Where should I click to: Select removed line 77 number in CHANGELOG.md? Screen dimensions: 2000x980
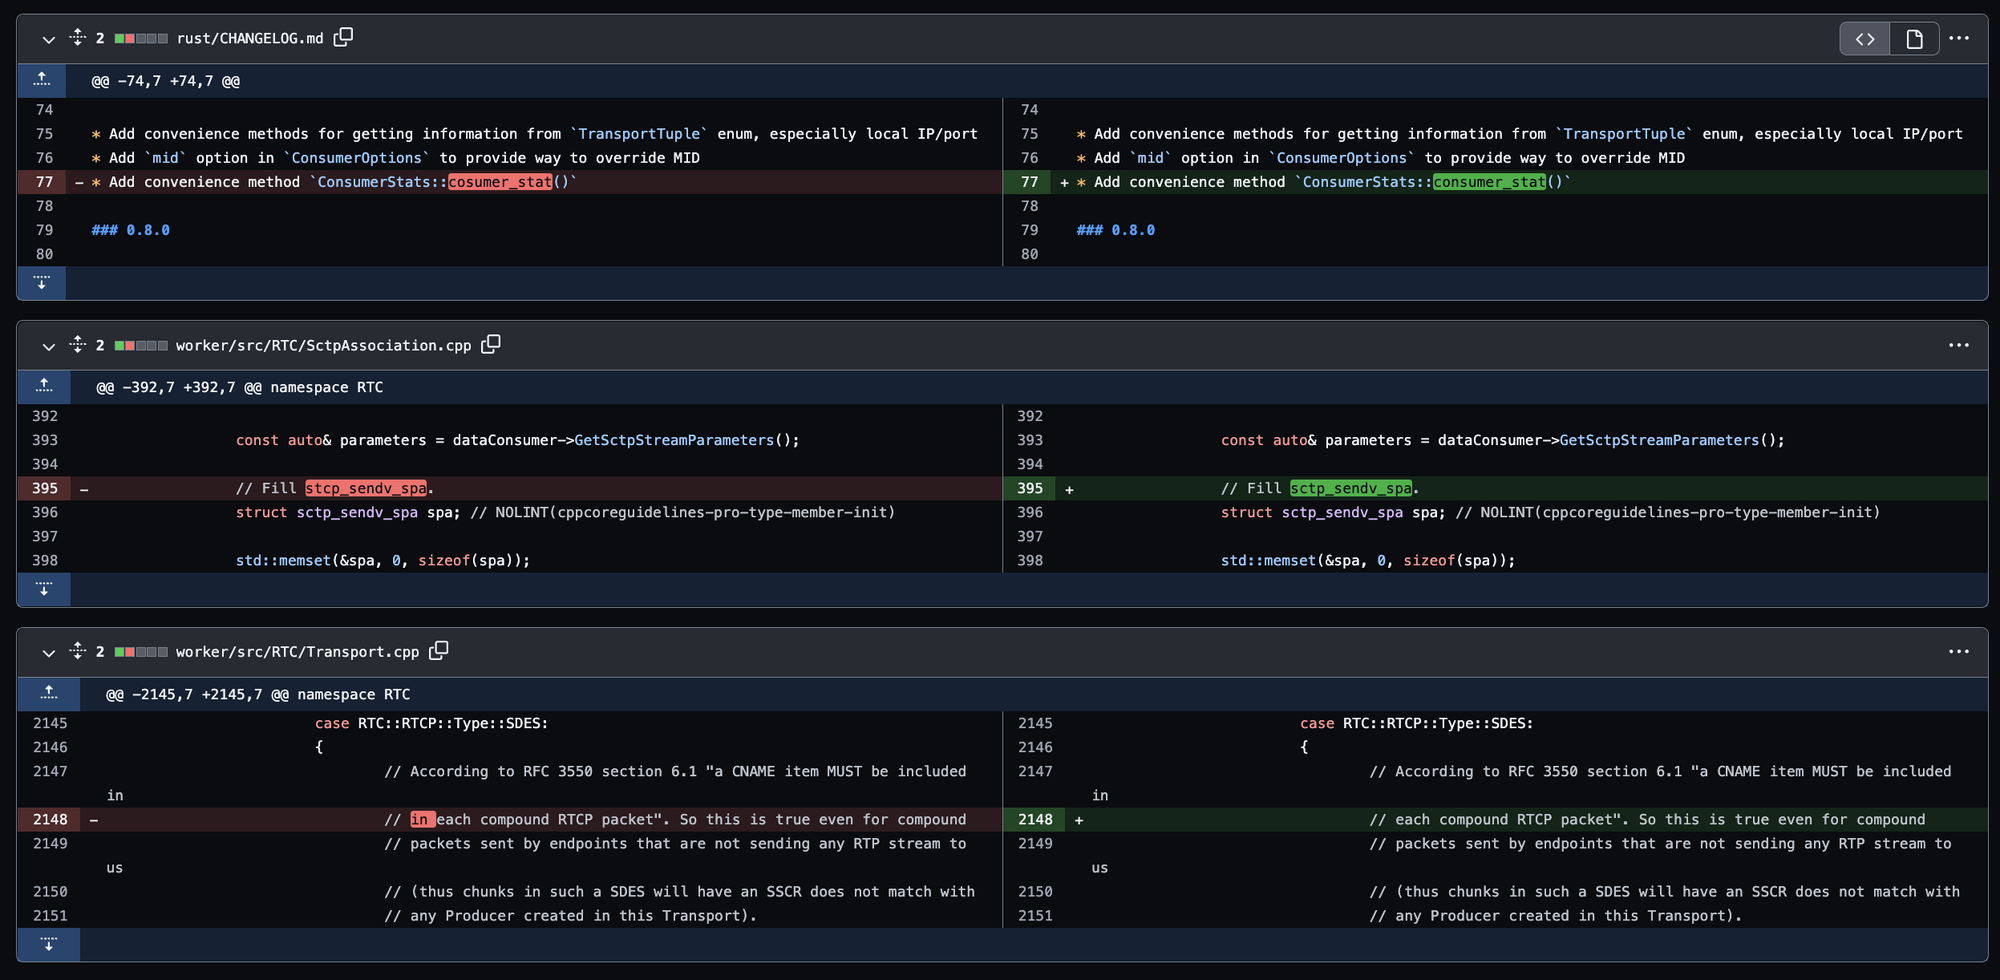[x=44, y=182]
